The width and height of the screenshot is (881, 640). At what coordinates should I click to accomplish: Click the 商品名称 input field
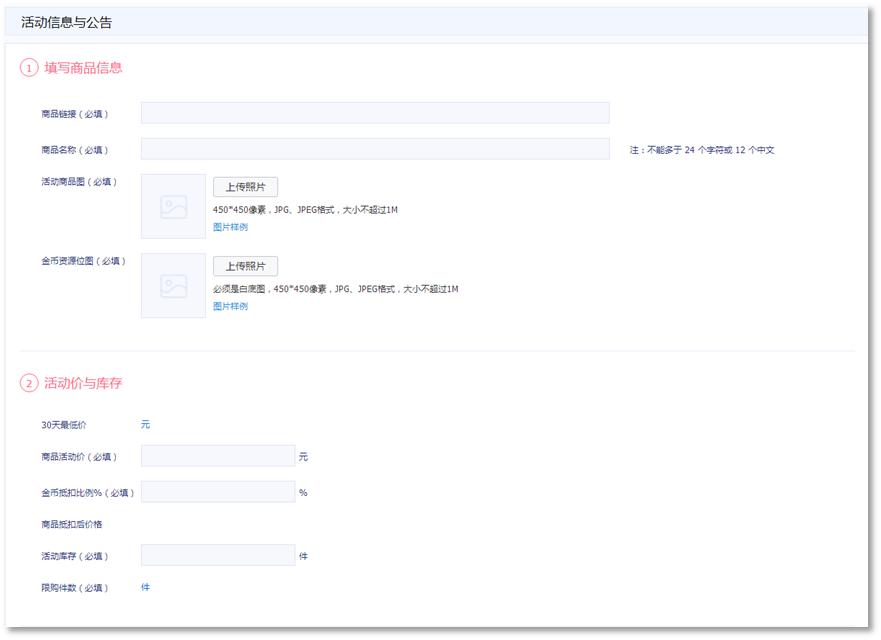pos(375,147)
